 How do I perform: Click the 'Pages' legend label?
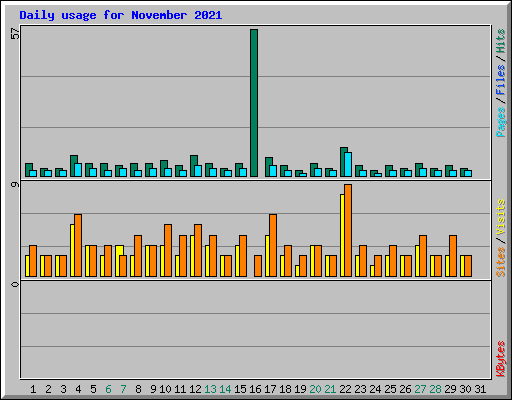click(501, 122)
